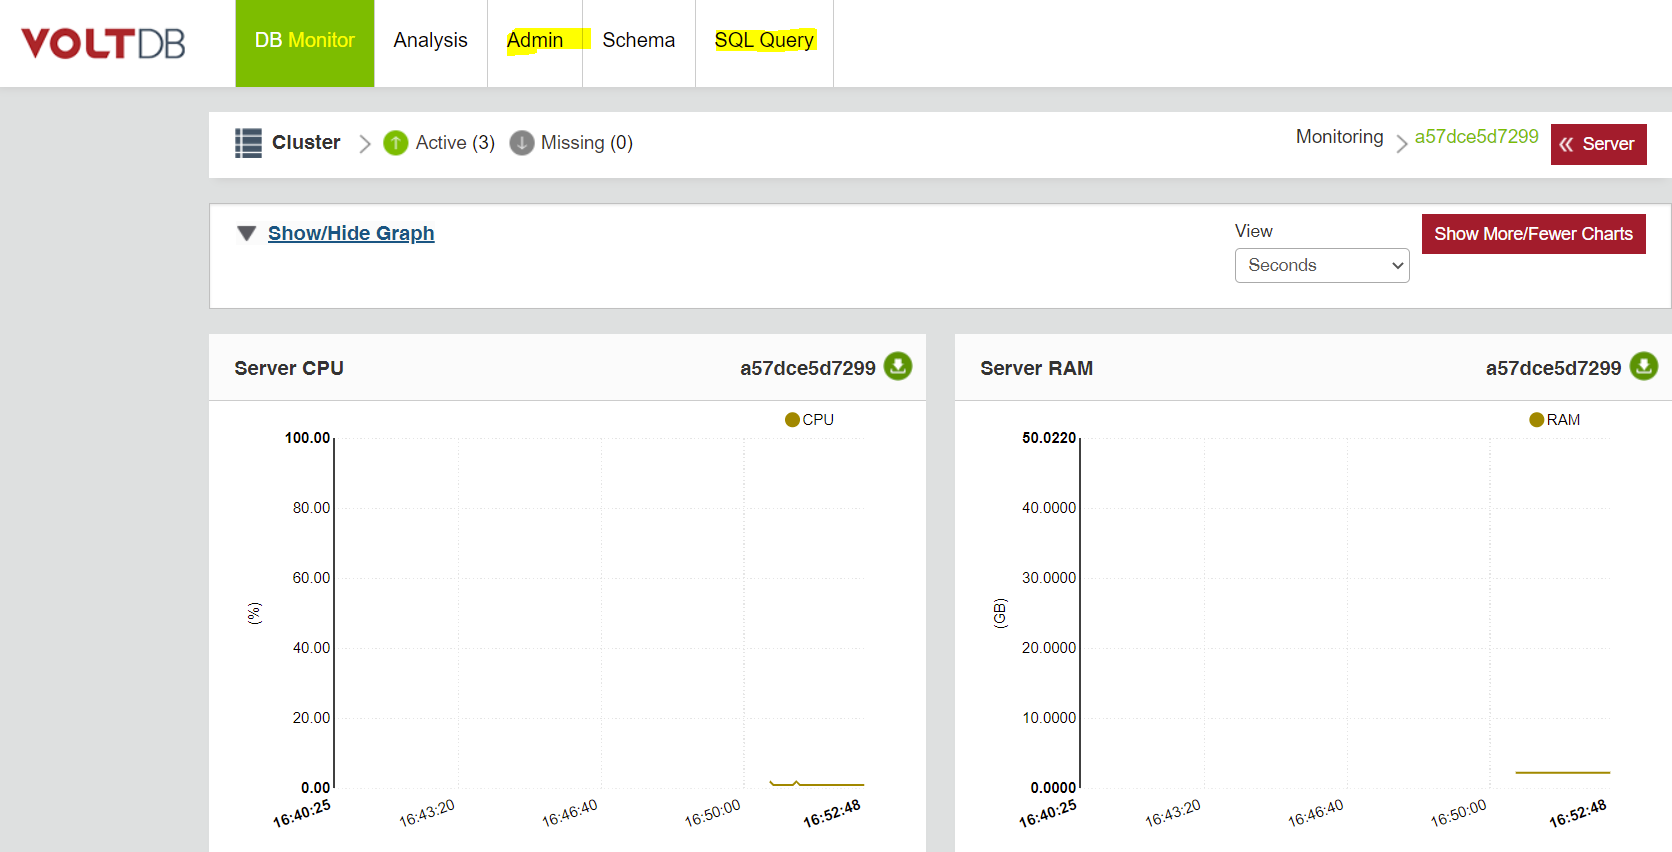Click the VoltDB logo
The width and height of the screenshot is (1672, 852).
(103, 43)
